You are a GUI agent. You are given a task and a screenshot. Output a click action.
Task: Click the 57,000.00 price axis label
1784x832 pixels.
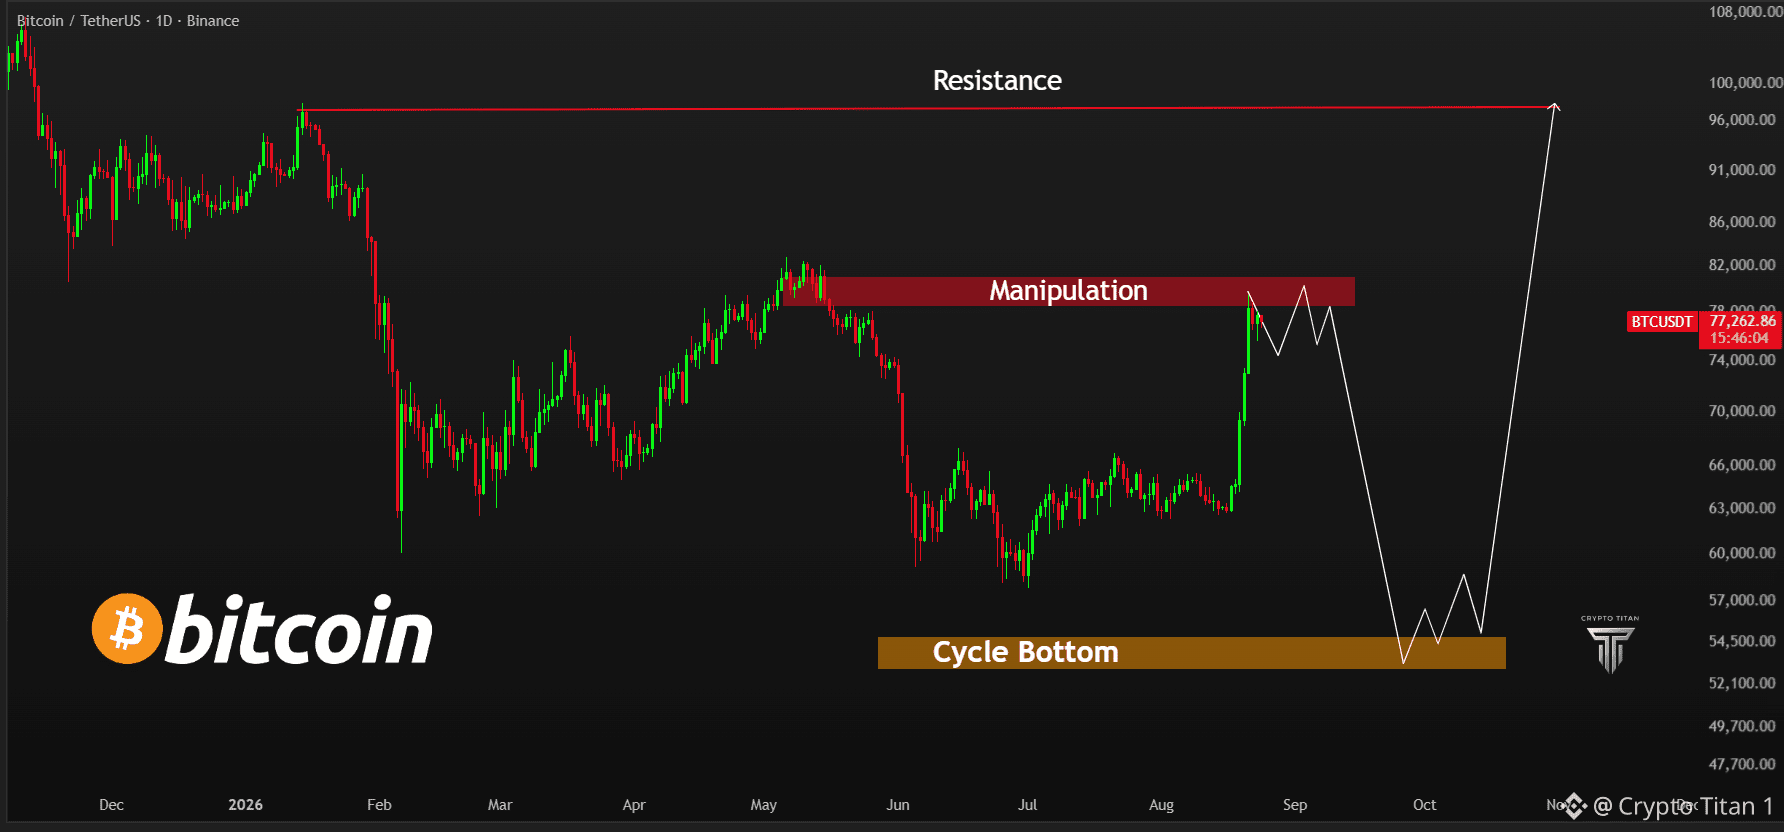1742,600
